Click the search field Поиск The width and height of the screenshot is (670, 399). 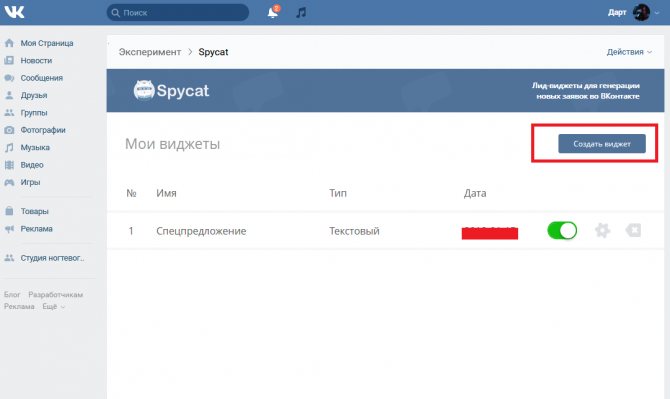(178, 12)
